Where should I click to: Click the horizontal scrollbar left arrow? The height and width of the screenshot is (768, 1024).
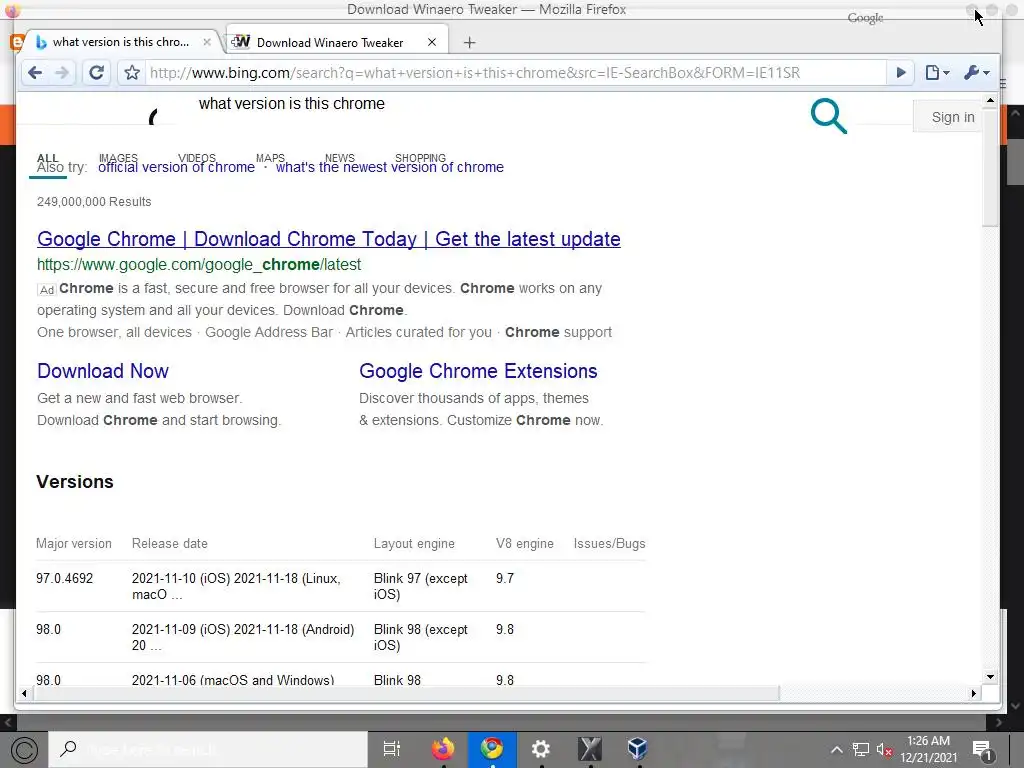click(x=24, y=694)
